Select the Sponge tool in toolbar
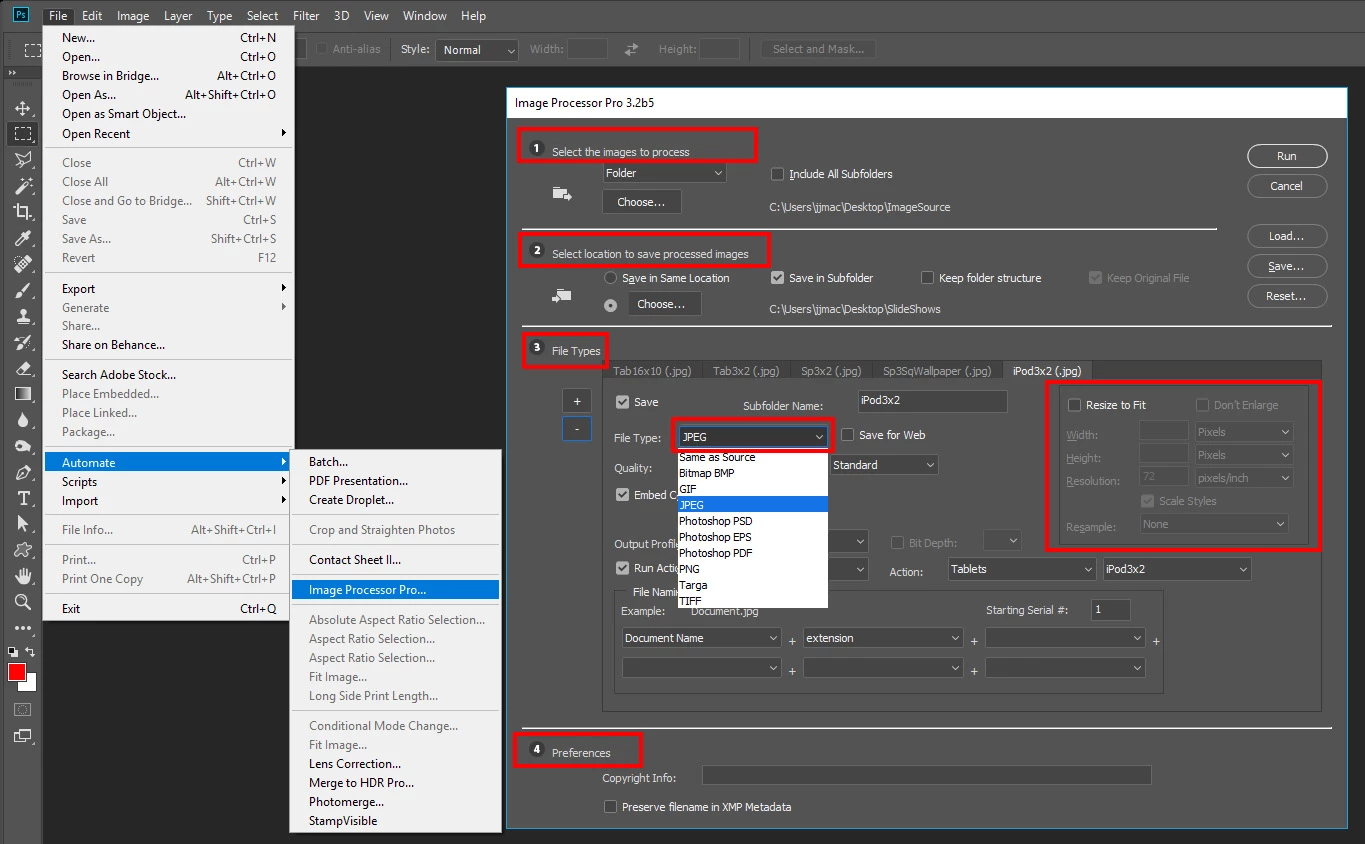Image resolution: width=1365 pixels, height=844 pixels. pos(22,446)
